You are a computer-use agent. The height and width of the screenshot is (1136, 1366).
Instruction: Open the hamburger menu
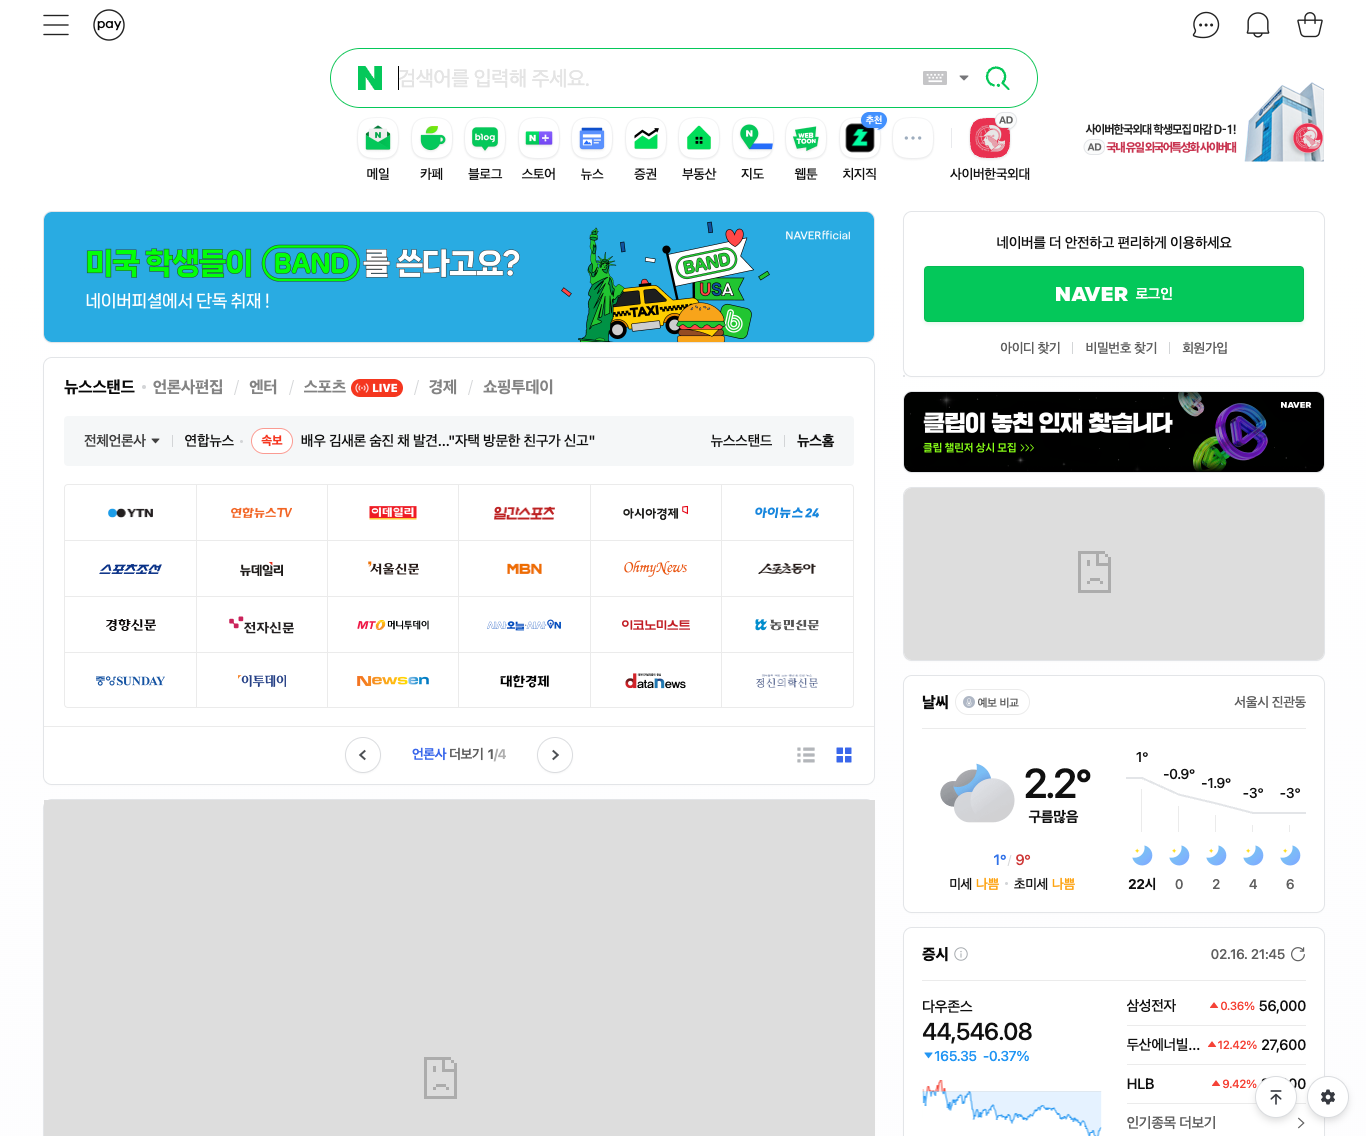point(56,25)
